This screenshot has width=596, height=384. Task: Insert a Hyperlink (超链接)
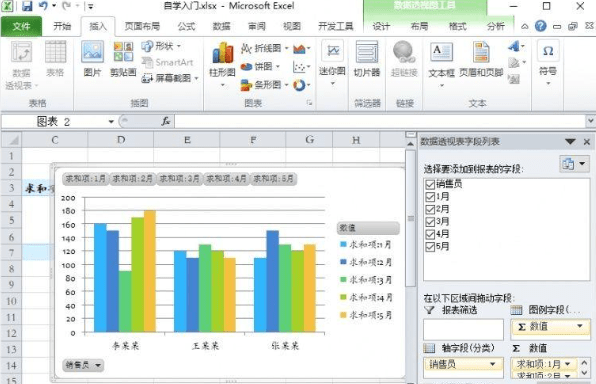(x=404, y=59)
